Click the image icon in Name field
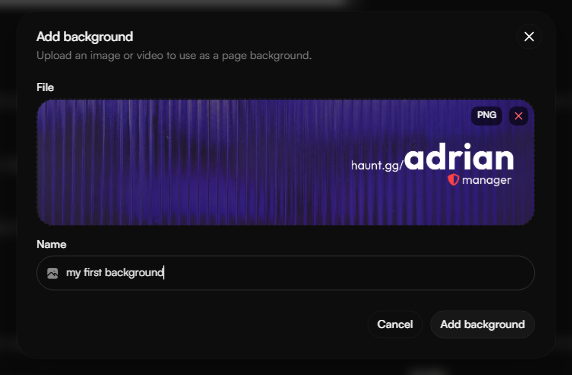The height and width of the screenshot is (375, 572). 53,273
